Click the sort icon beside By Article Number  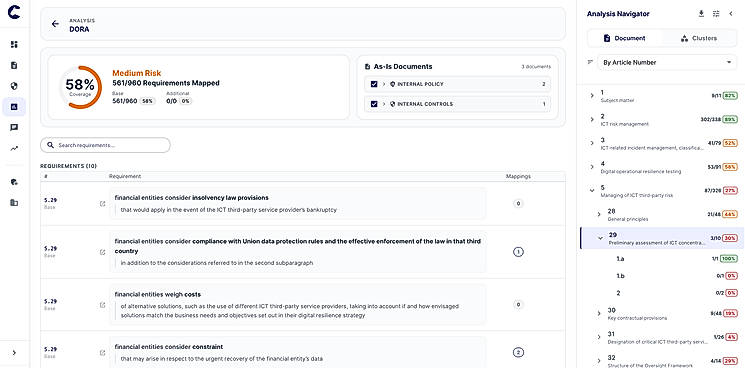591,62
